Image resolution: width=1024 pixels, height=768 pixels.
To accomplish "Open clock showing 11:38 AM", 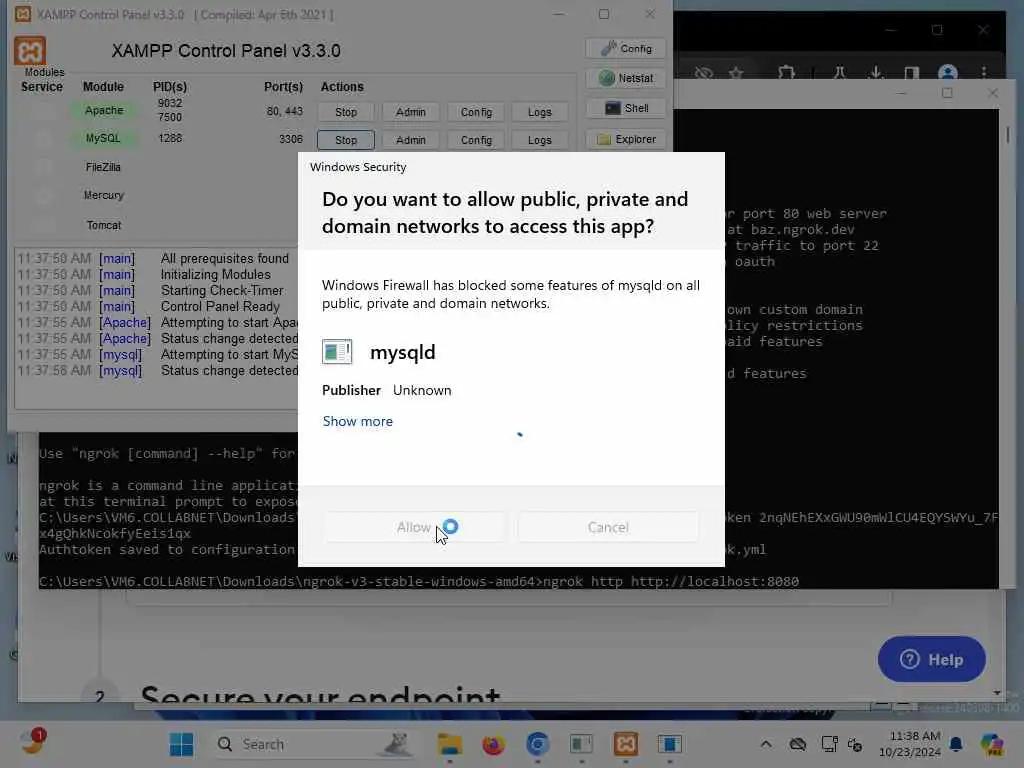I will [910, 744].
